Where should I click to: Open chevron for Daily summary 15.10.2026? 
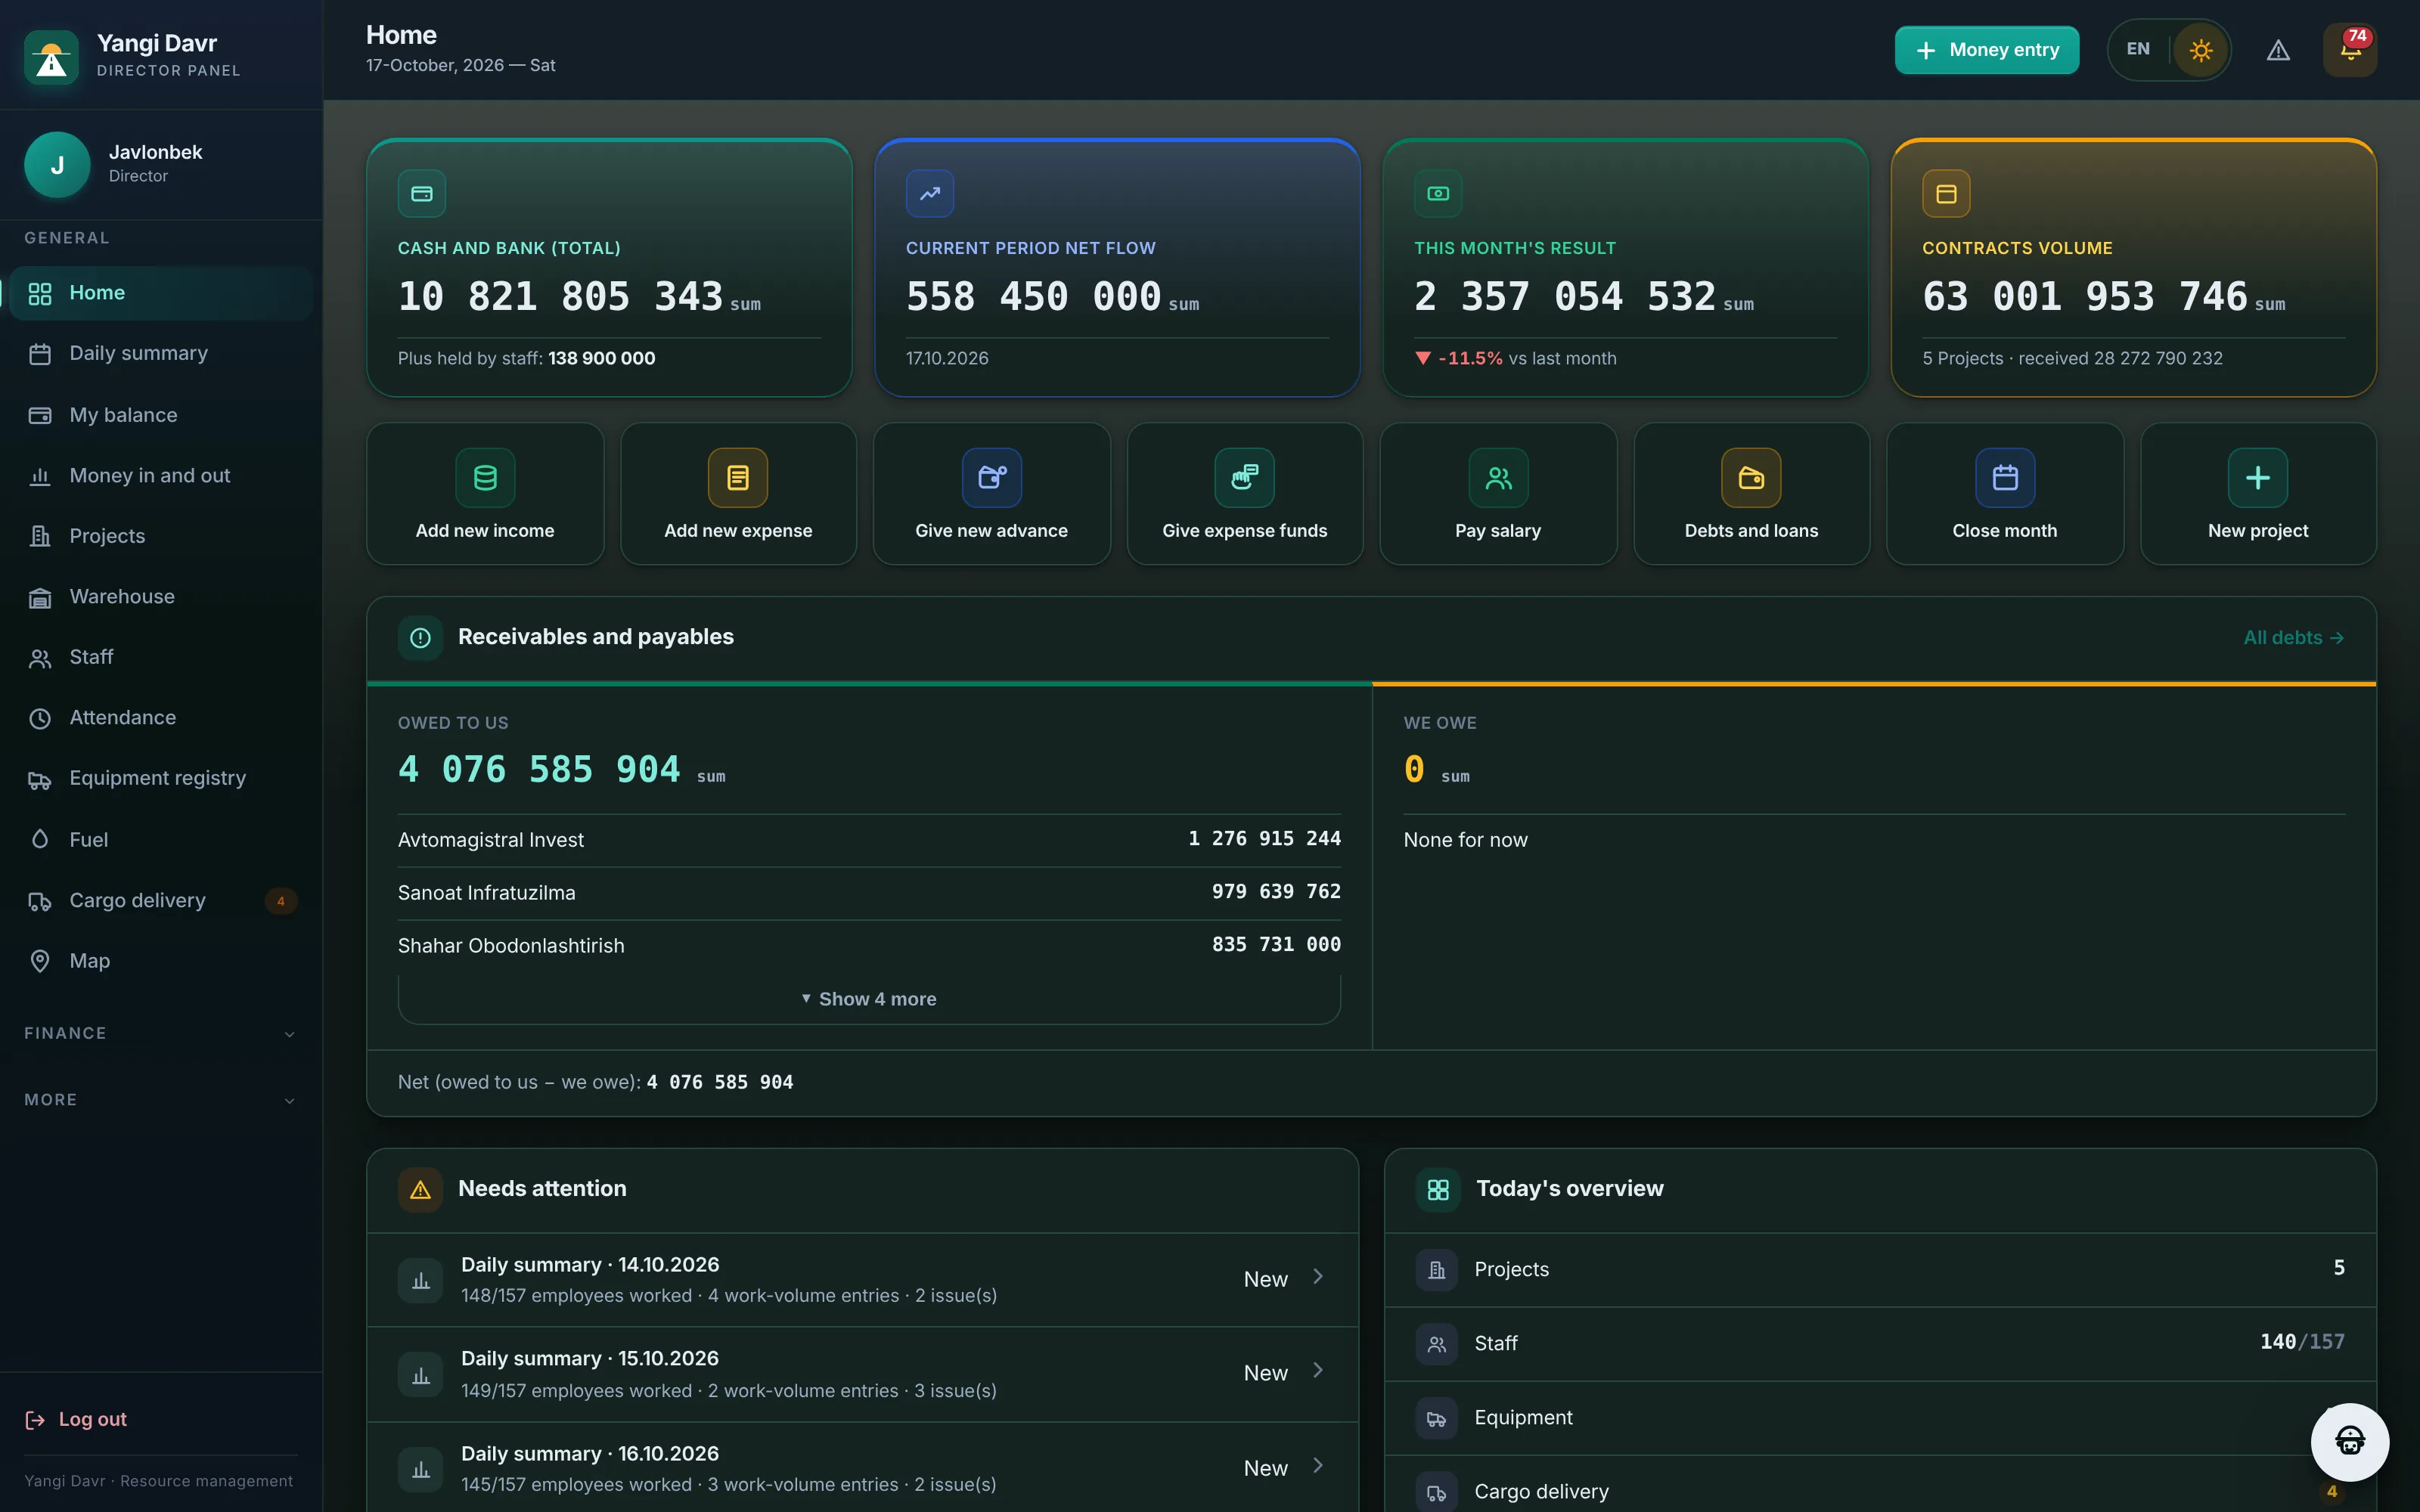tap(1318, 1371)
